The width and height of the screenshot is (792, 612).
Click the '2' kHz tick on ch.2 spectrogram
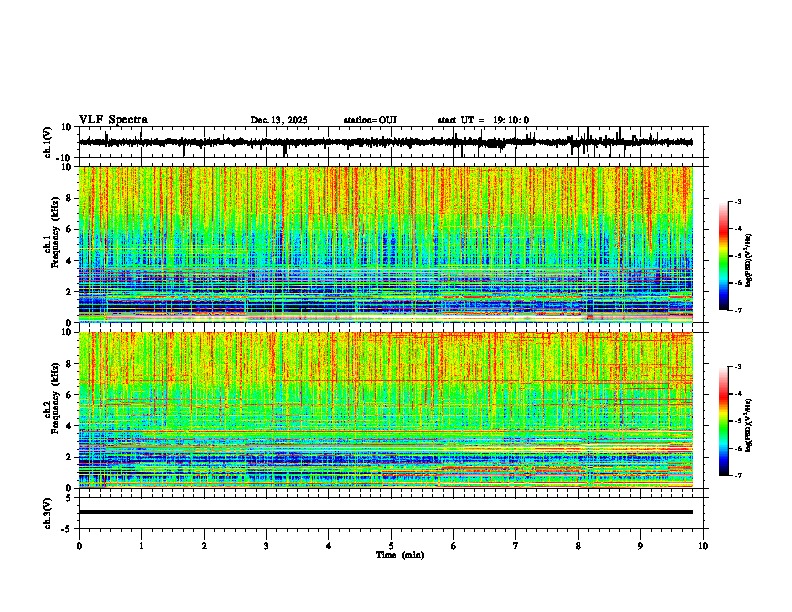point(69,457)
